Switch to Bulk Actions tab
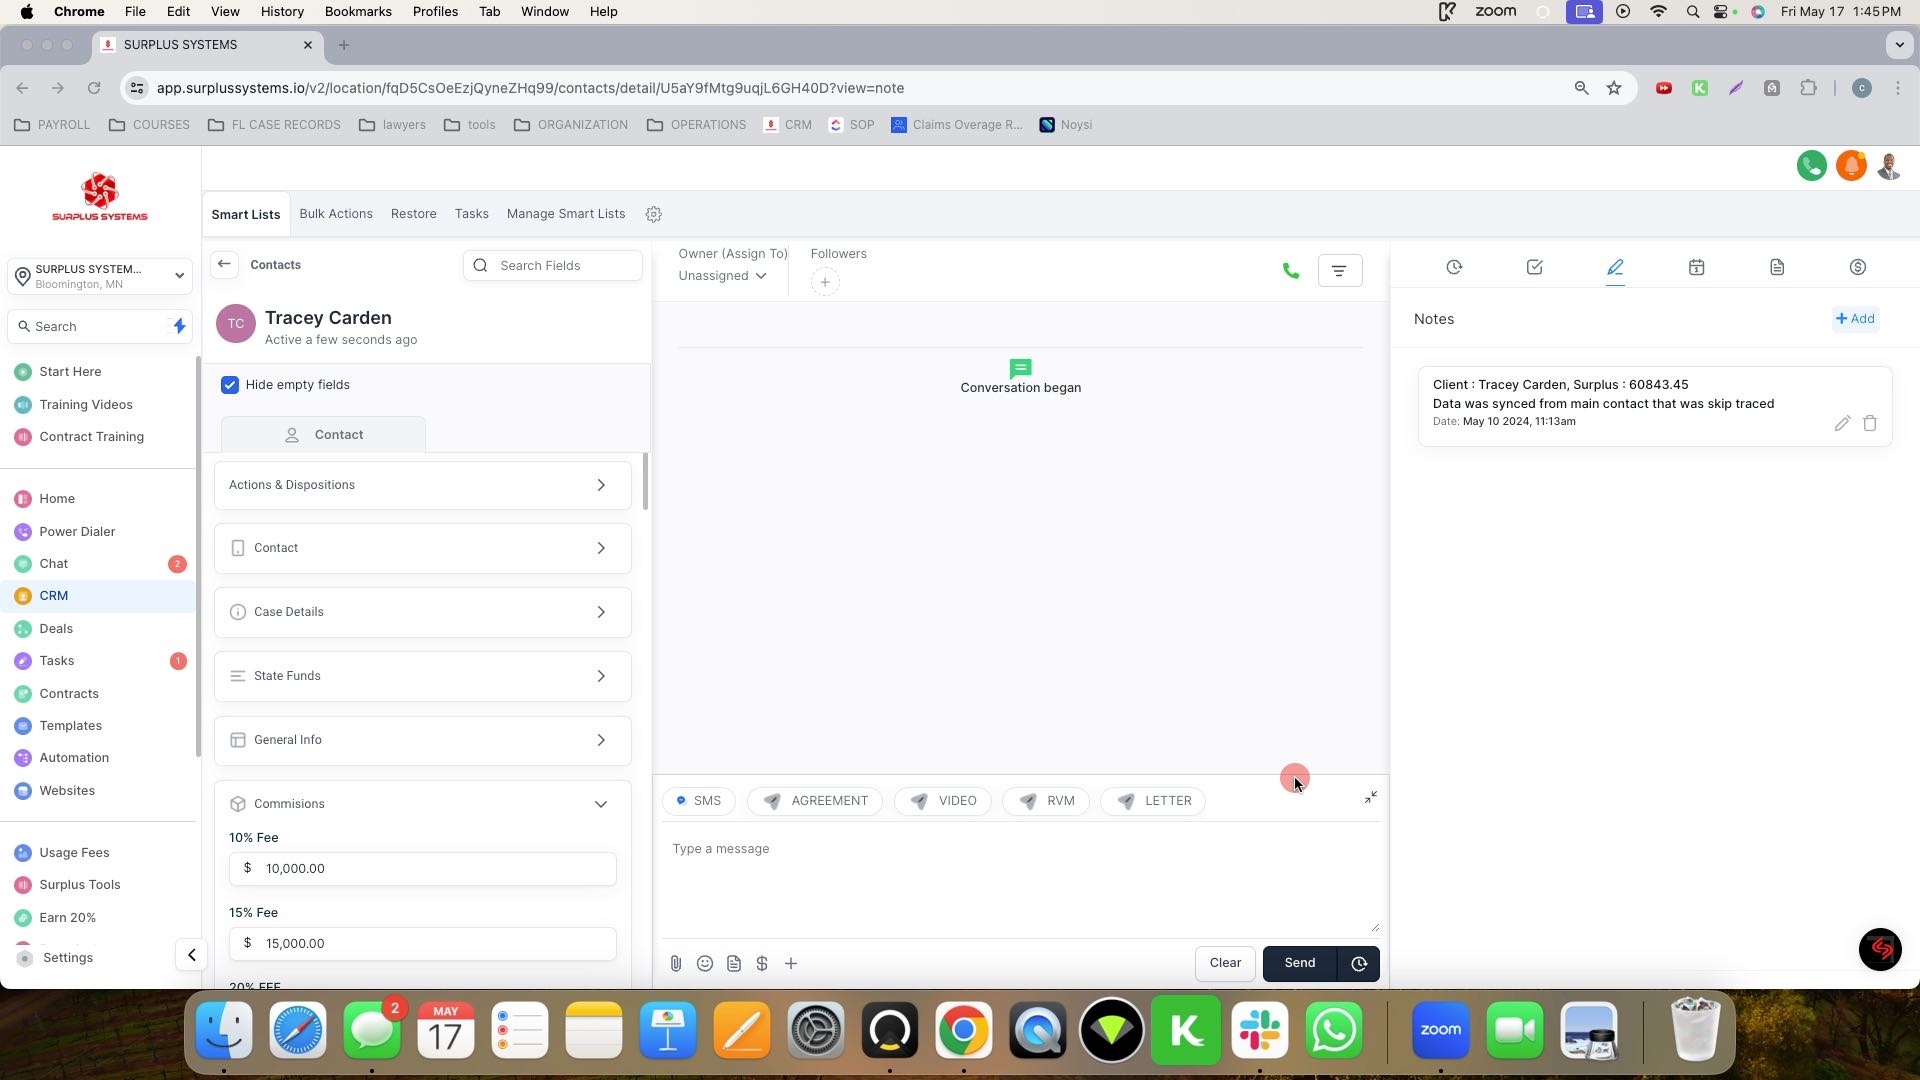This screenshot has height=1080, width=1920. pyautogui.click(x=335, y=214)
